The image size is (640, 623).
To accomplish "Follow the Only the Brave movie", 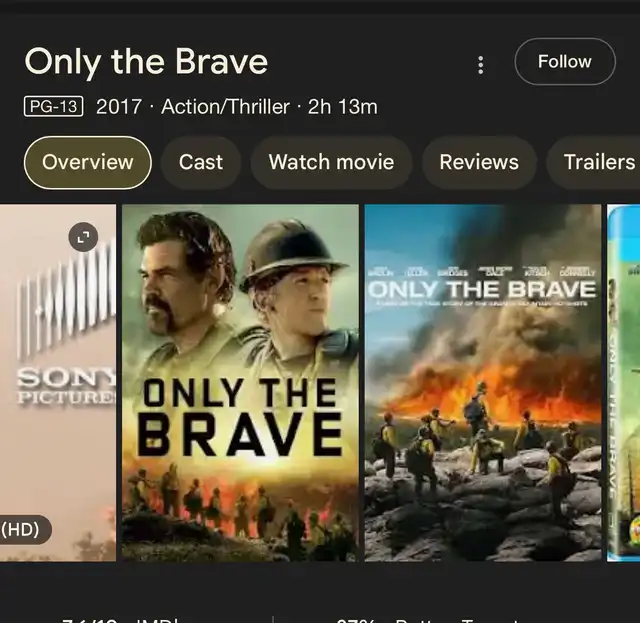I will click(x=565, y=62).
